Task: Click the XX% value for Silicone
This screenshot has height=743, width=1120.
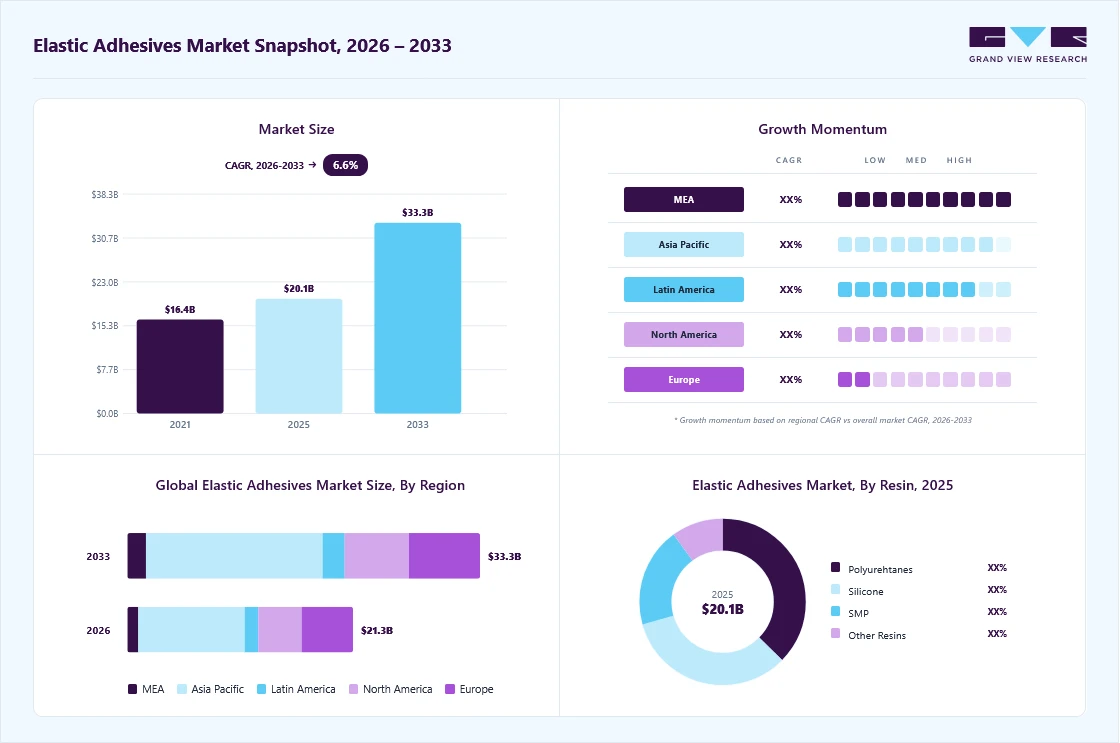Action: pyautogui.click(x=997, y=590)
